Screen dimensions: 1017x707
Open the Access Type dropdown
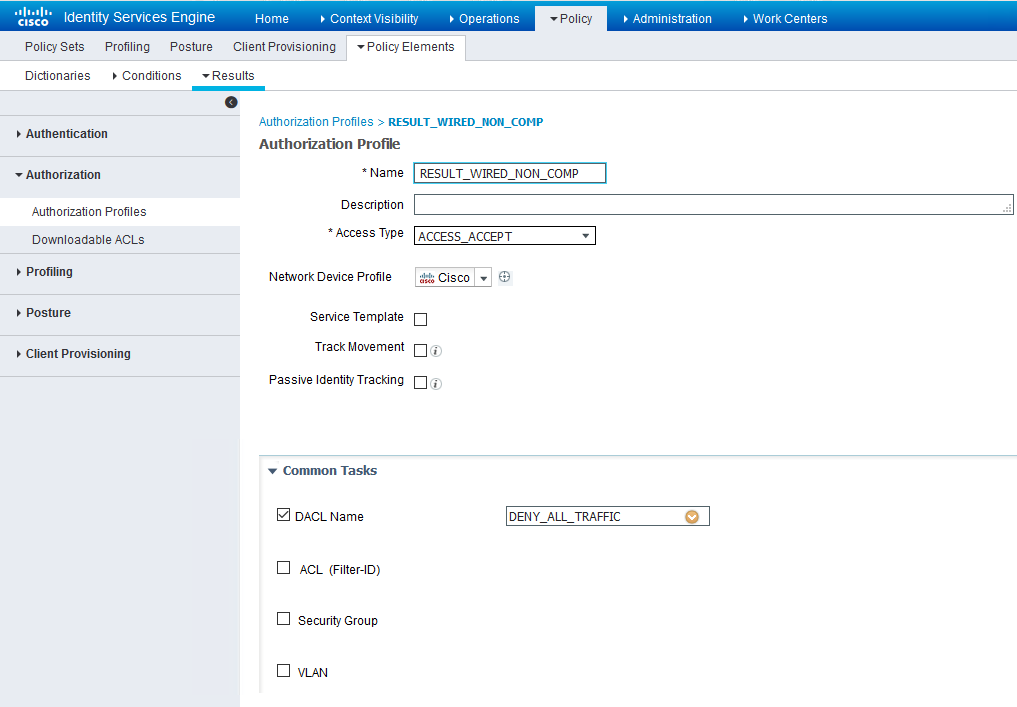pyautogui.click(x=505, y=236)
